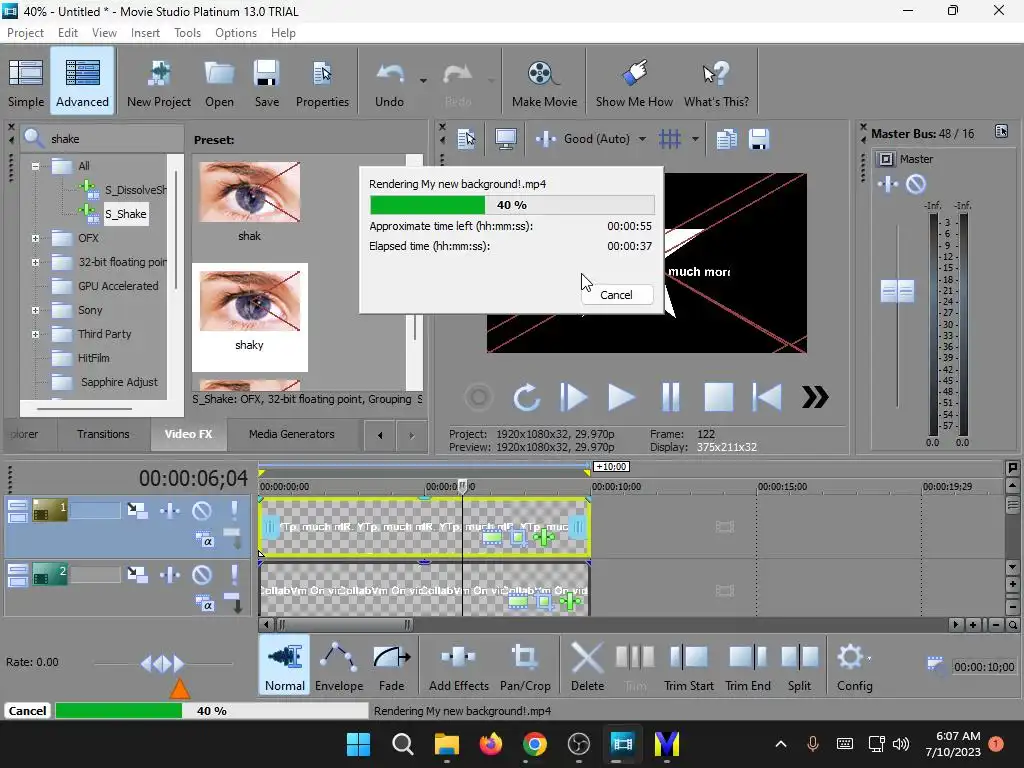Open the Tools menu
Image resolution: width=1024 pixels, height=768 pixels.
(187, 33)
